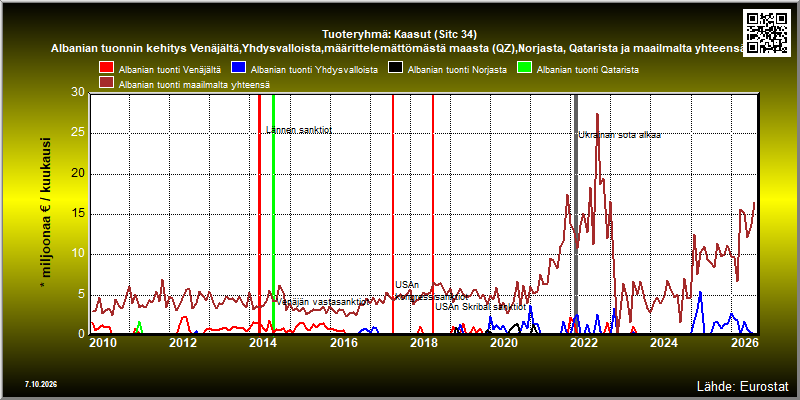Click x-axis year 2026
The width and height of the screenshot is (800, 400).
(x=743, y=343)
